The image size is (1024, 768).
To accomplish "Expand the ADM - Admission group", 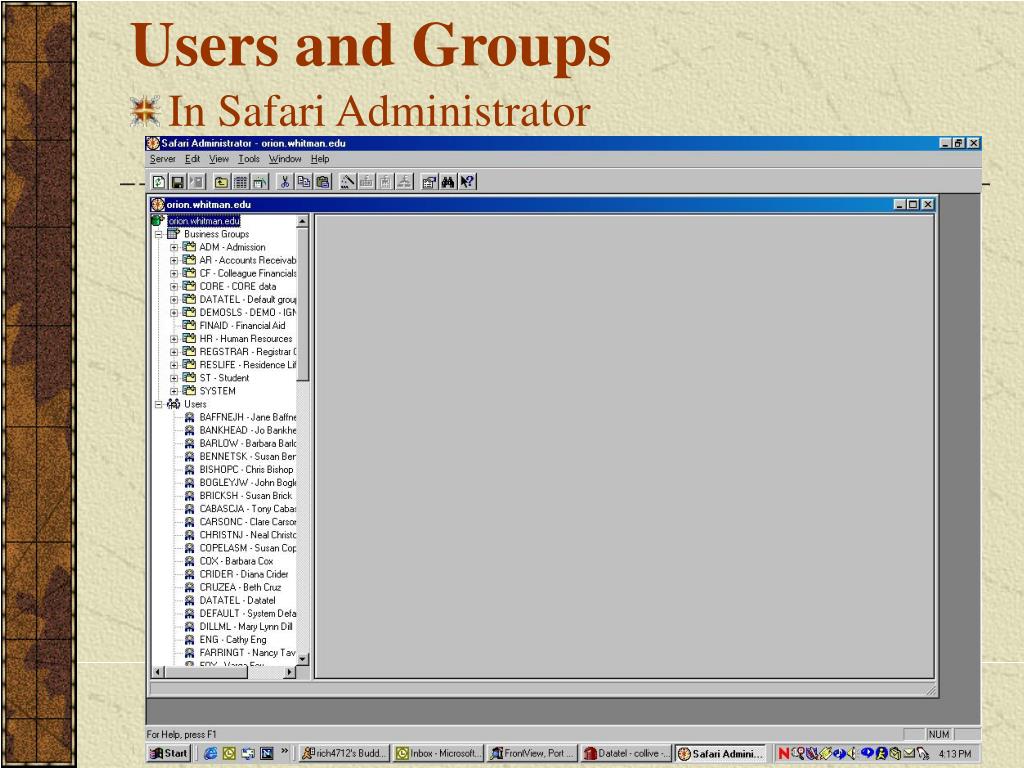I will (174, 248).
